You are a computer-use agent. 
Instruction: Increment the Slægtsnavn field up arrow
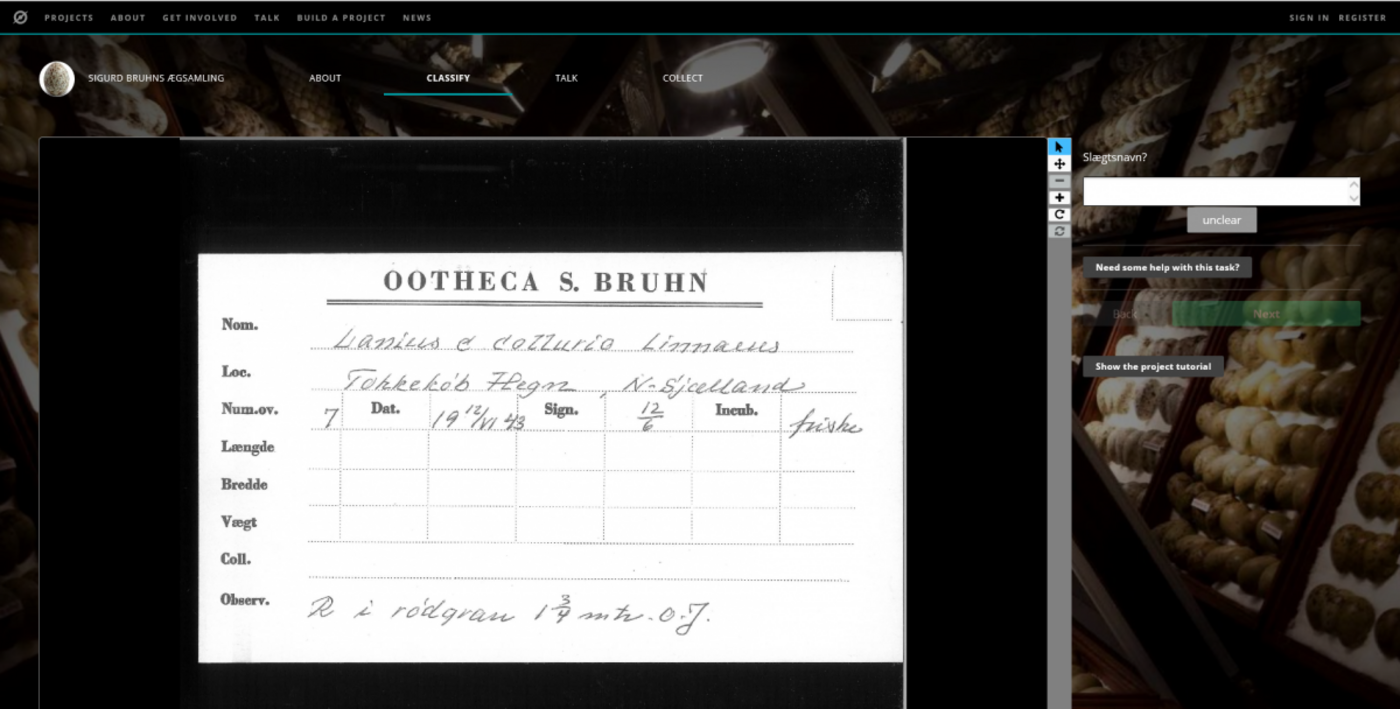point(1354,185)
